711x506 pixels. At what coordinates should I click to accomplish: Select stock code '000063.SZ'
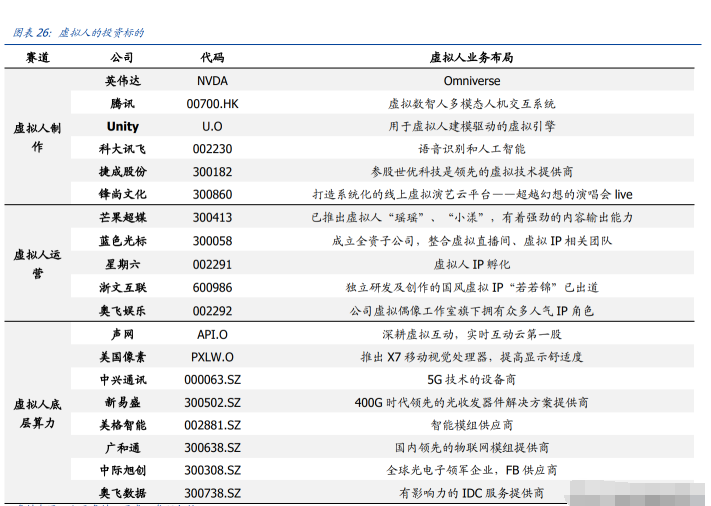[212, 380]
